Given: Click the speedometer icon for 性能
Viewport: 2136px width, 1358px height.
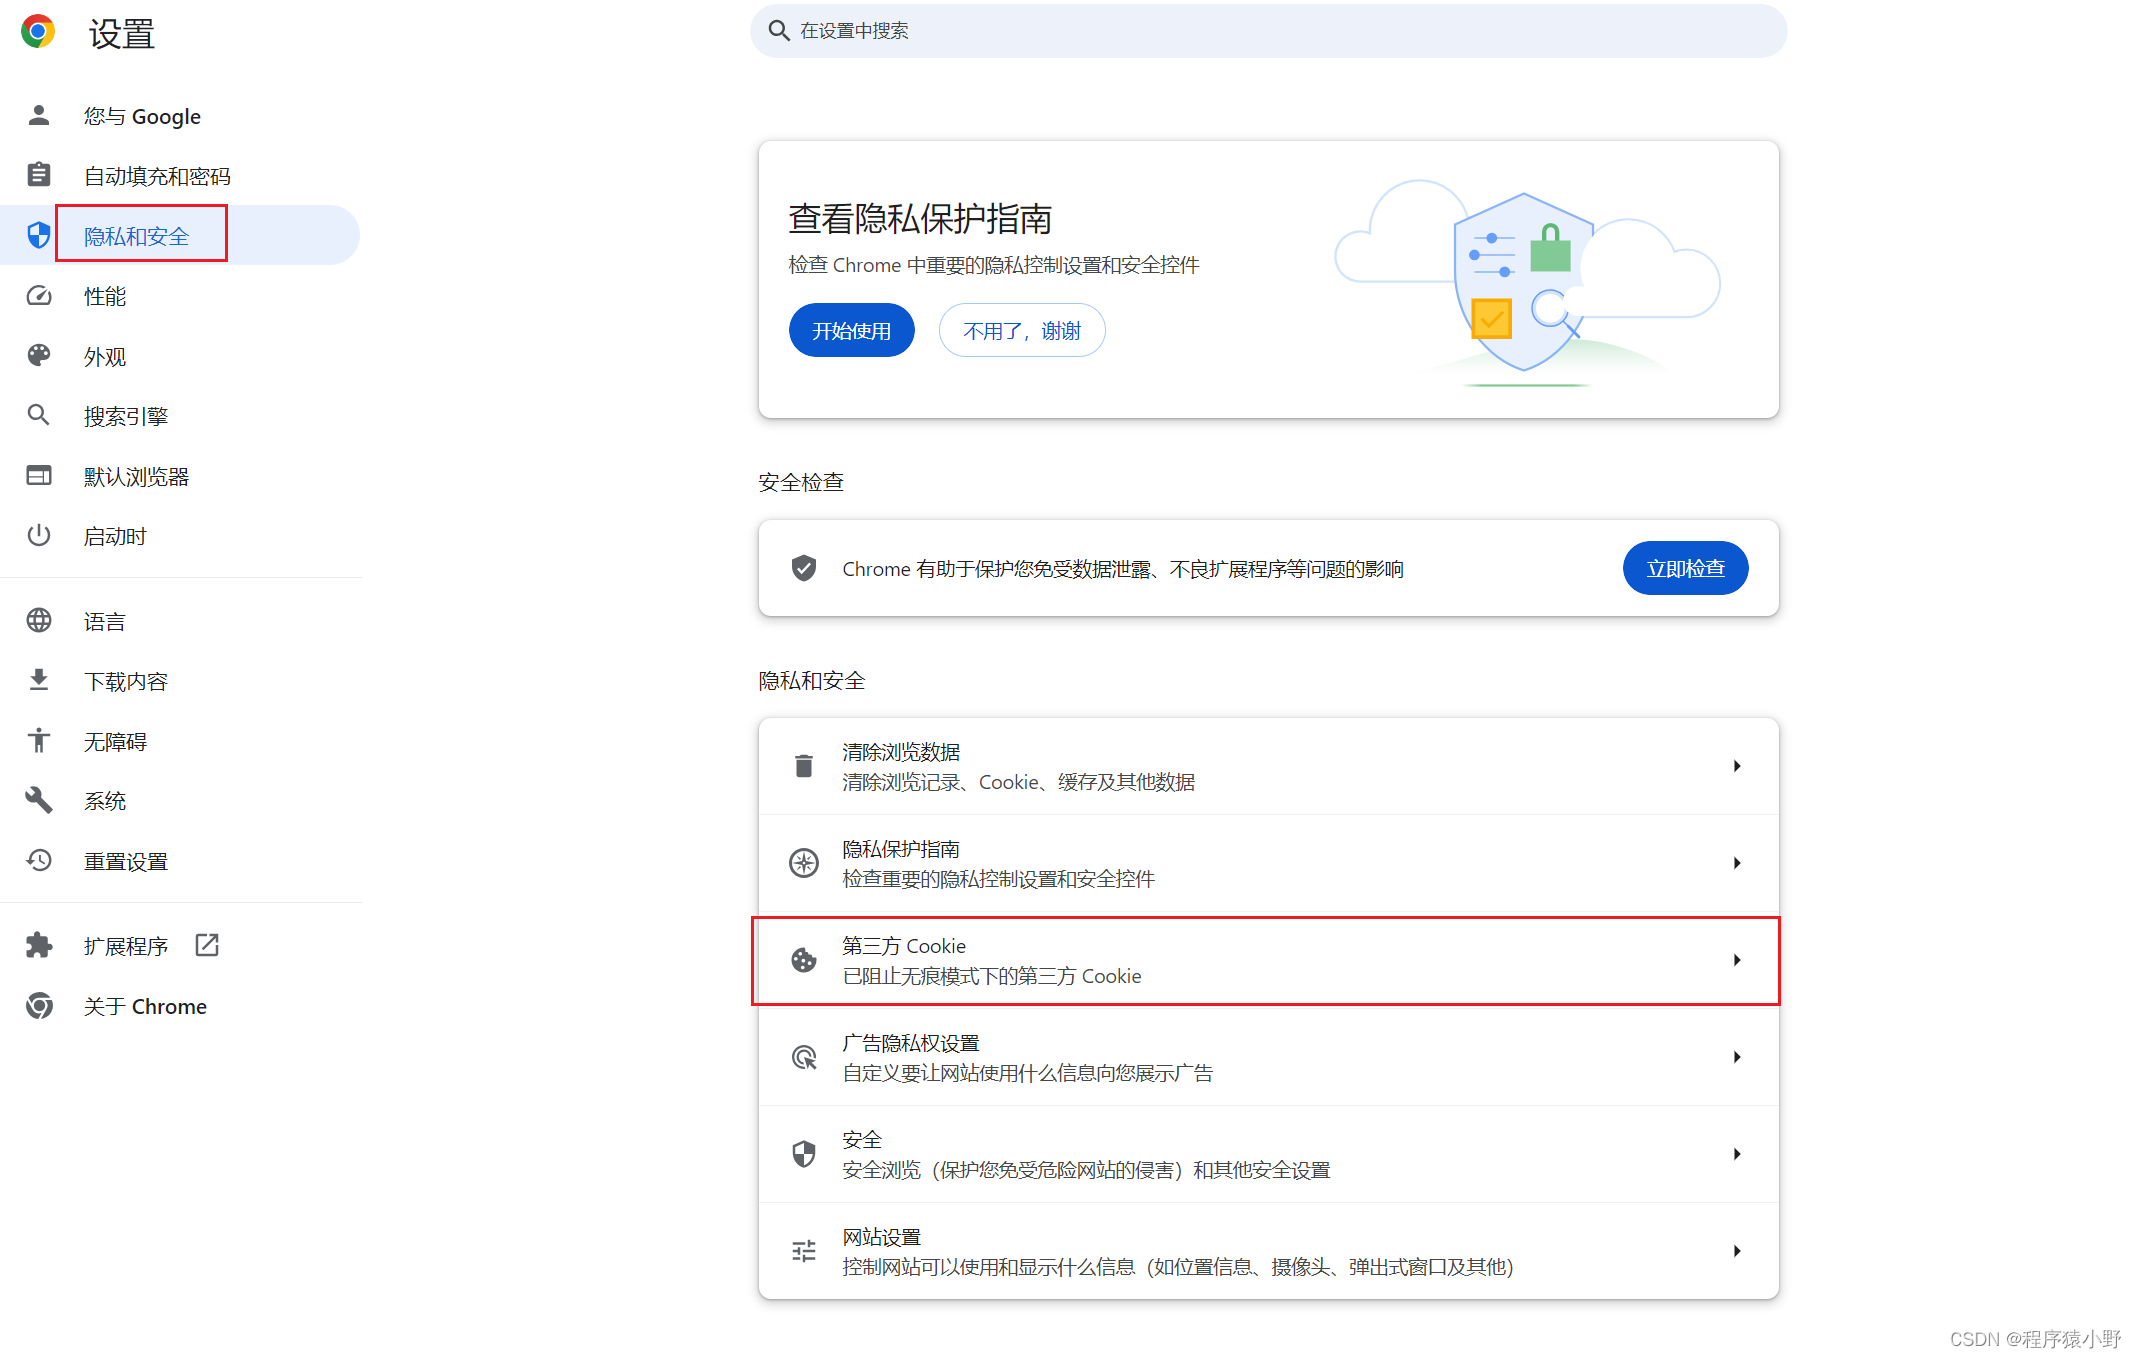Looking at the screenshot, I should point(39,296).
